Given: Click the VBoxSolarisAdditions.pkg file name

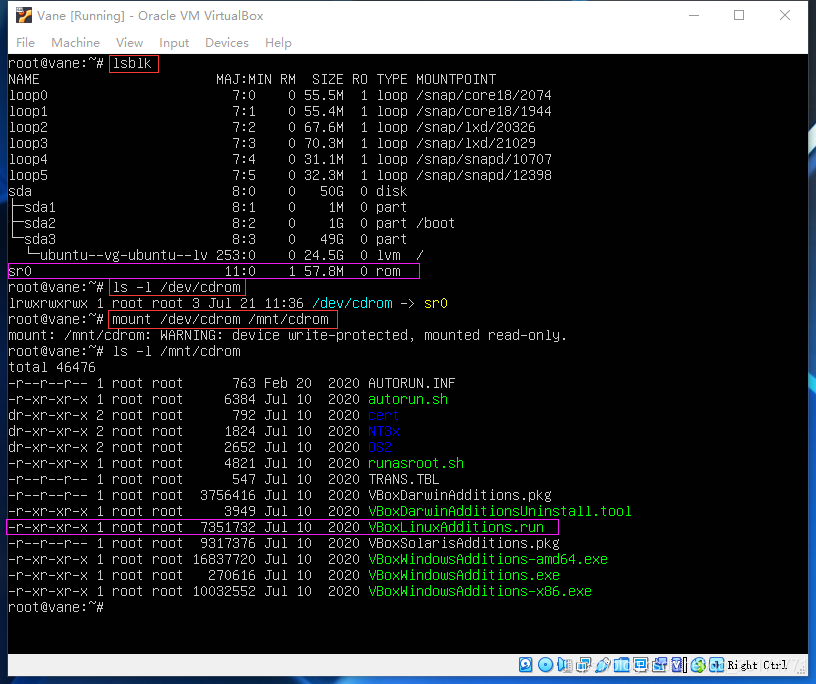Looking at the screenshot, I should (x=464, y=543).
